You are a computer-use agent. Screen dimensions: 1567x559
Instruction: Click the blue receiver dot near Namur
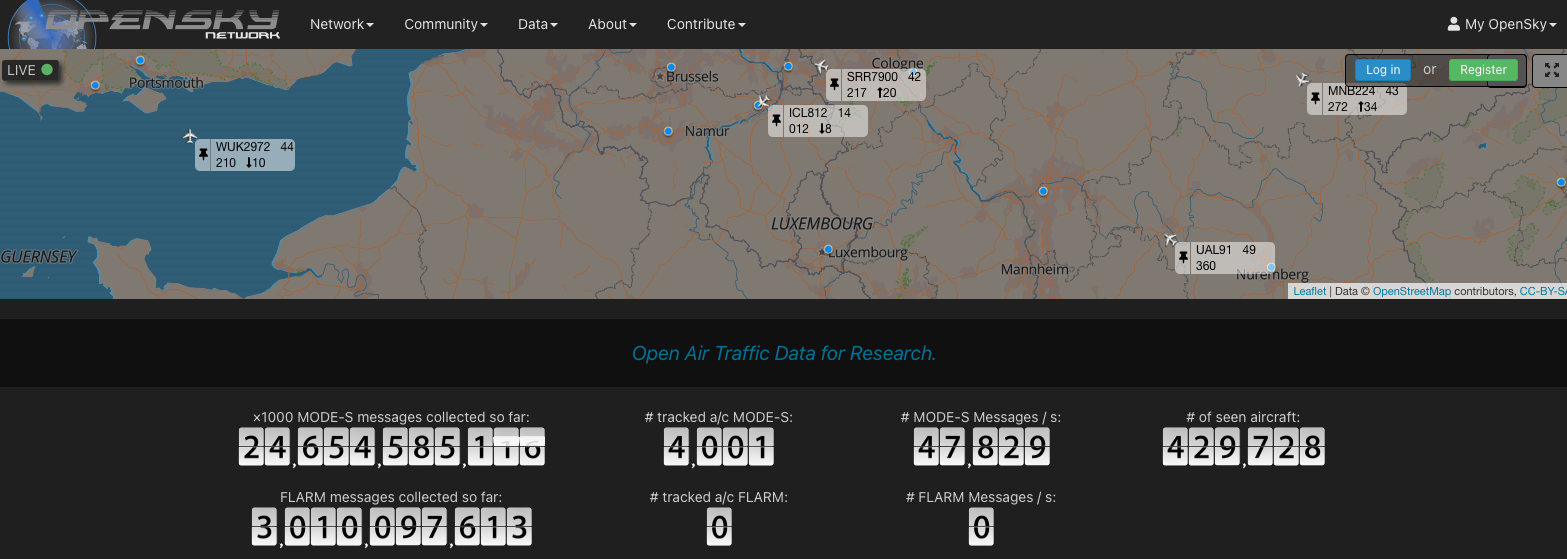tap(668, 131)
